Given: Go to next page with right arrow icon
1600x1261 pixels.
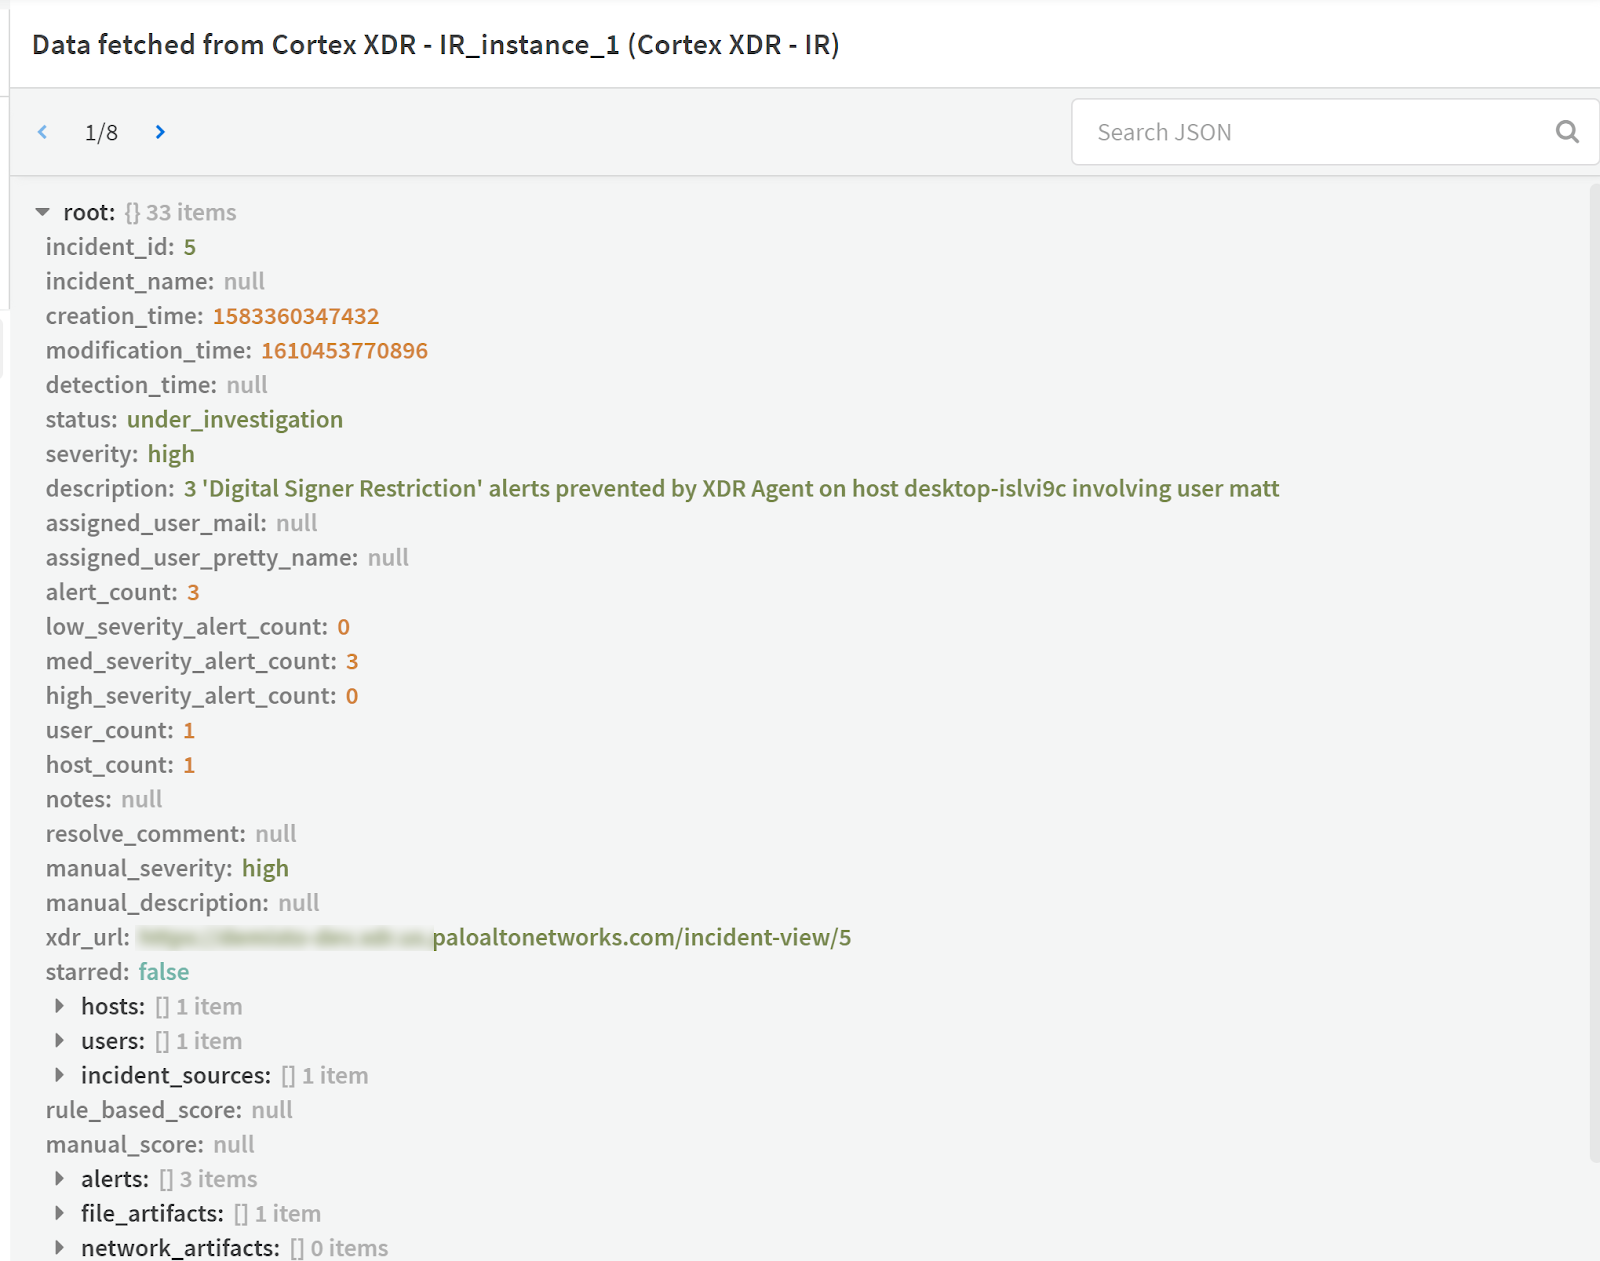Looking at the screenshot, I should tap(160, 131).
